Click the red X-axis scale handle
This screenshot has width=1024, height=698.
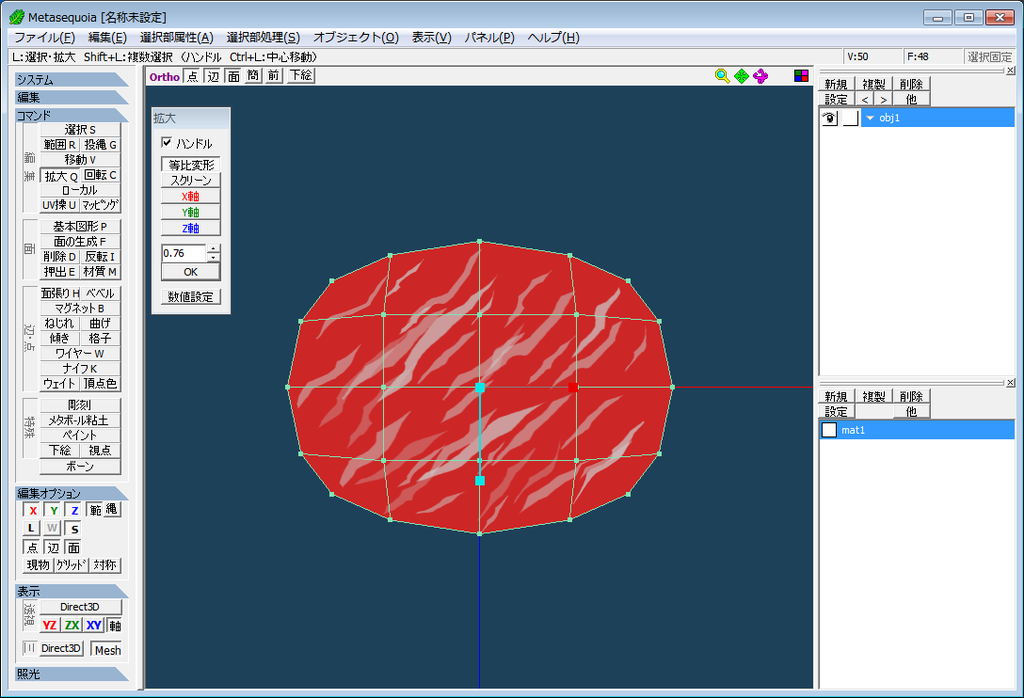pos(573,387)
